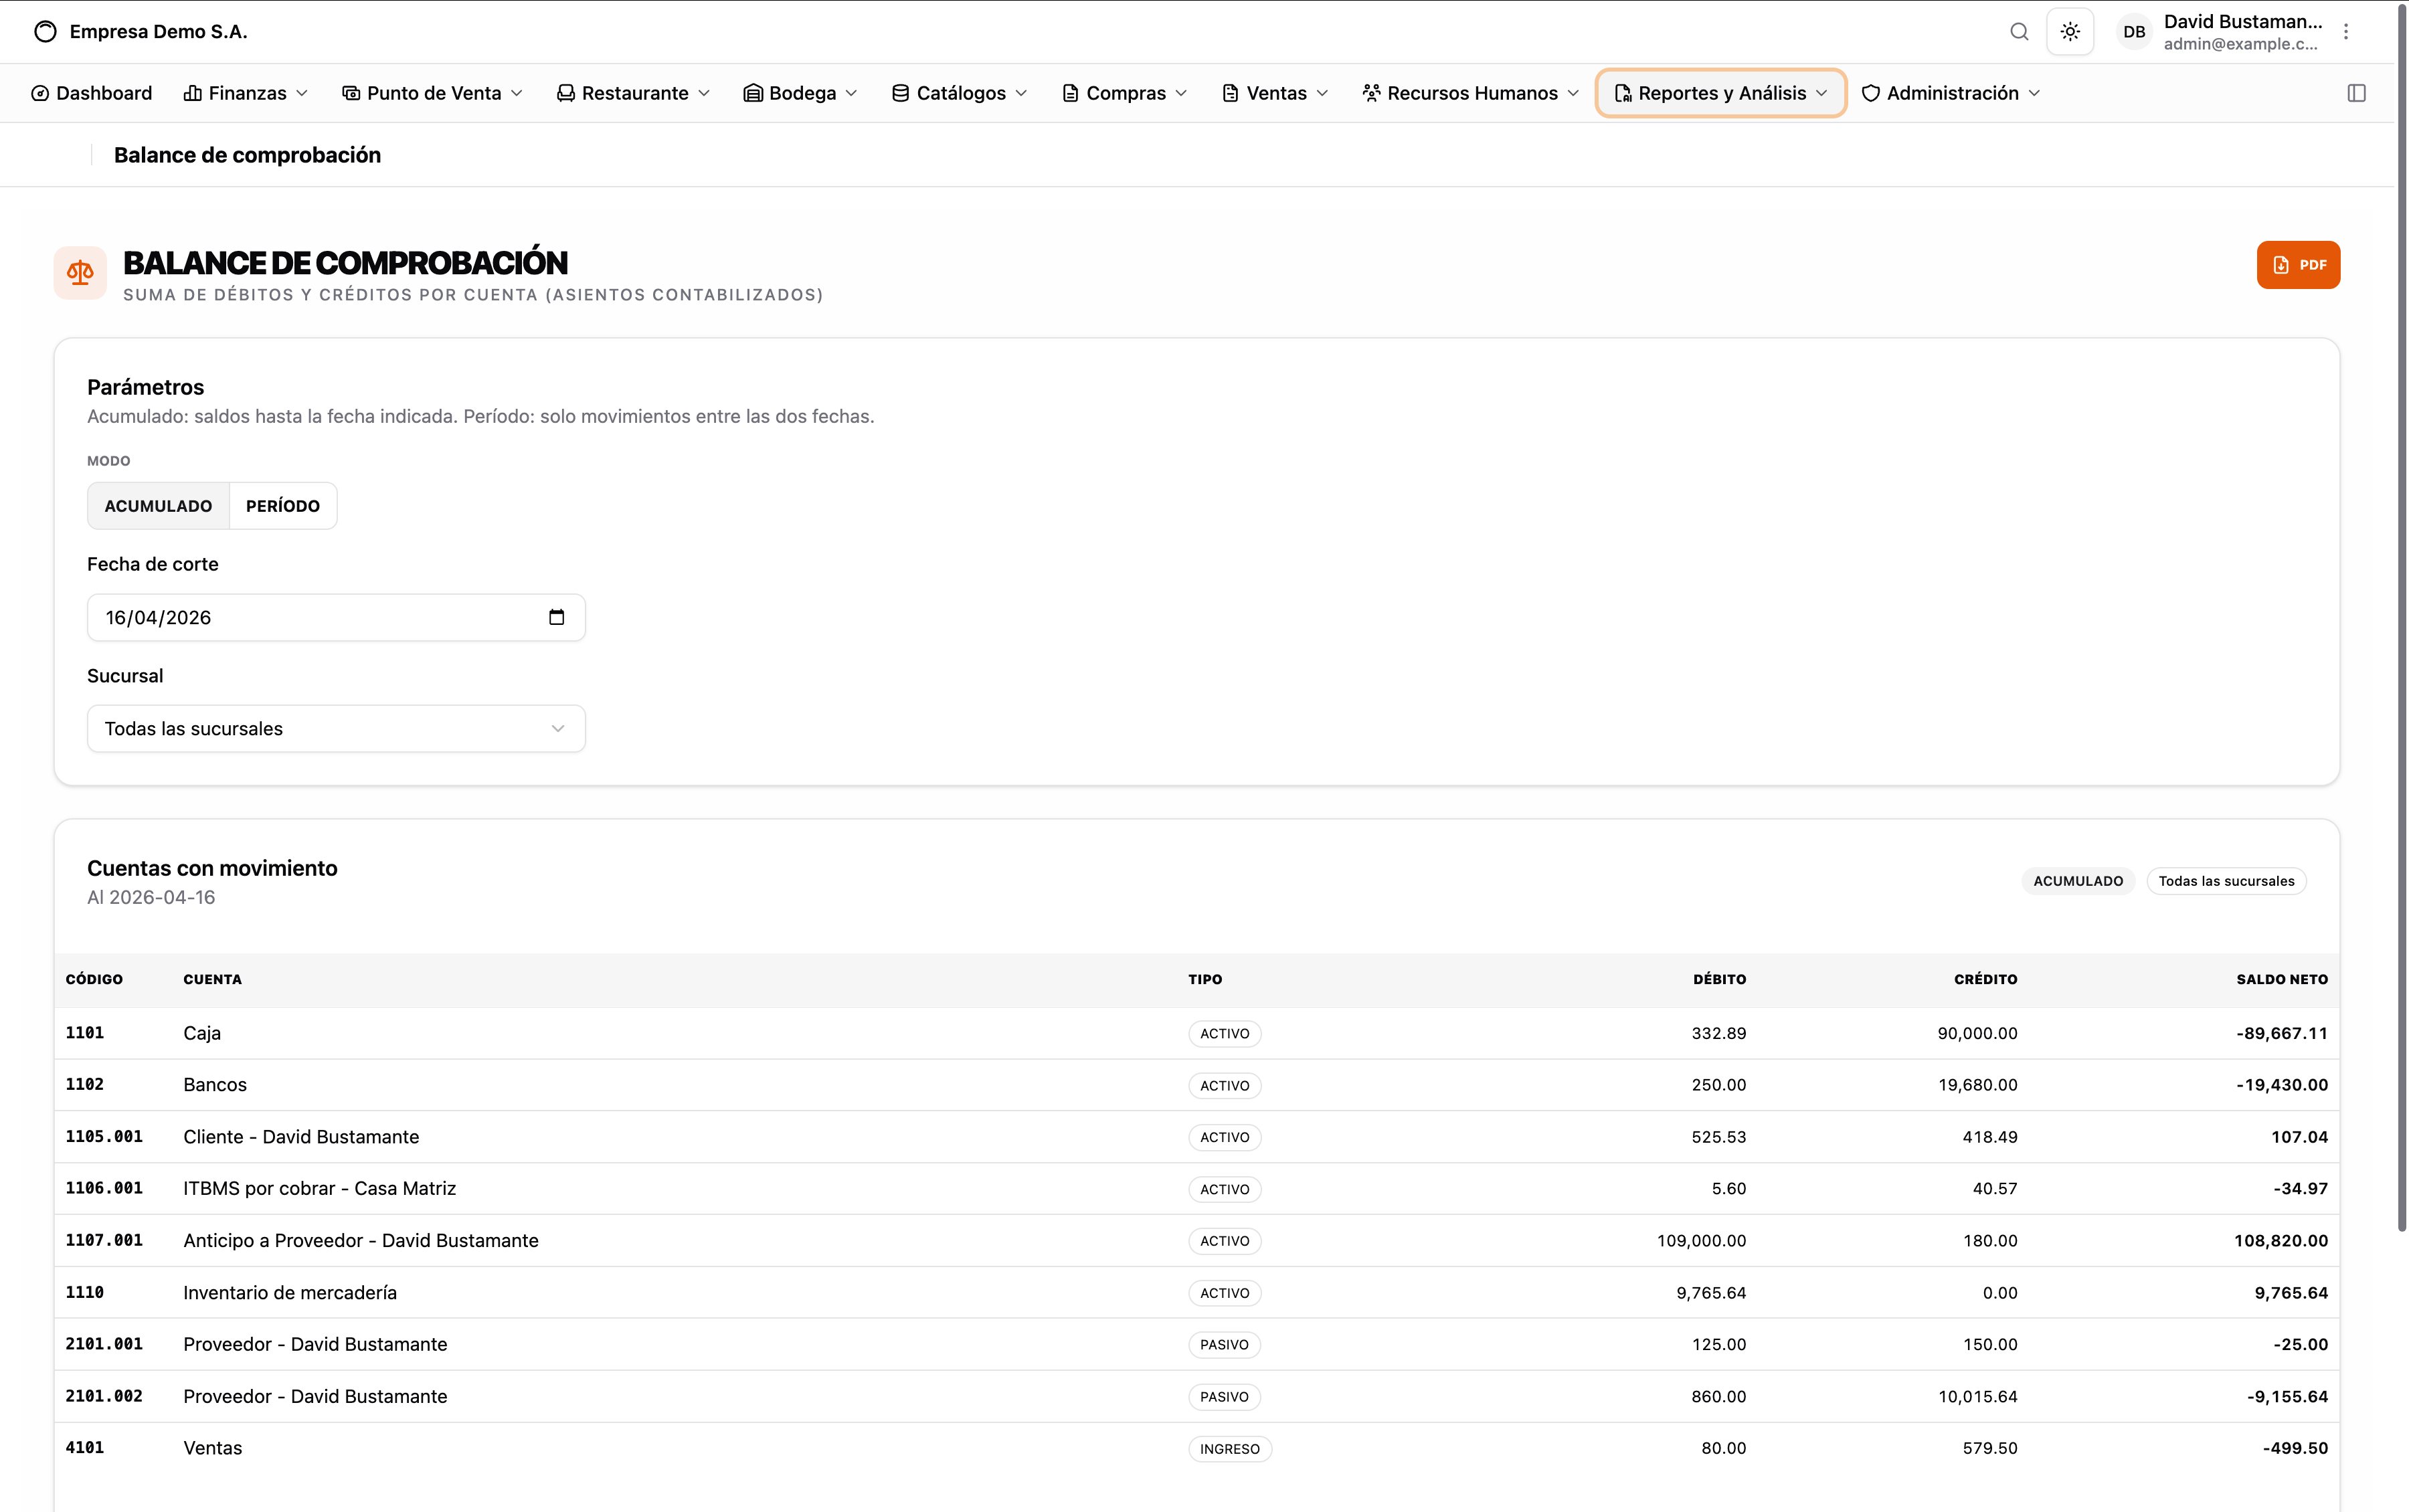Image resolution: width=2409 pixels, height=1512 pixels.
Task: Select ACUMULADO mode
Action: pyautogui.click(x=158, y=506)
